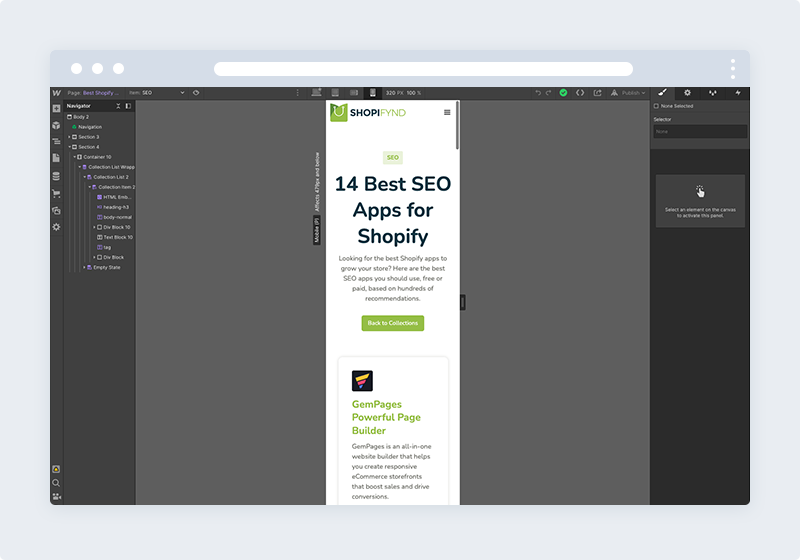Collapse Collection List Wrapper node

80,167
